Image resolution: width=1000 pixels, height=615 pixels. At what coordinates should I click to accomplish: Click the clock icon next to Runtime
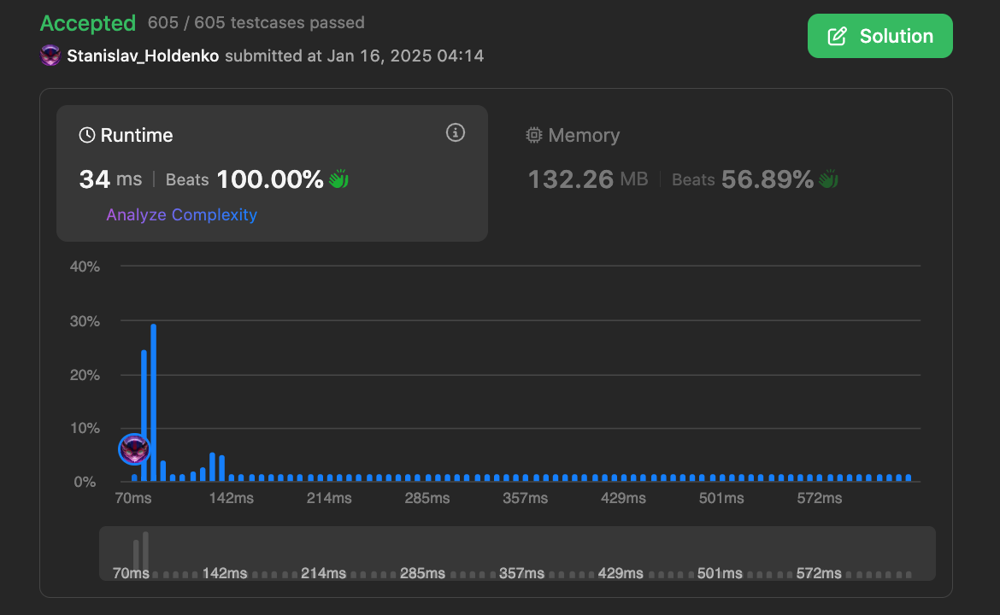pyautogui.click(x=87, y=135)
